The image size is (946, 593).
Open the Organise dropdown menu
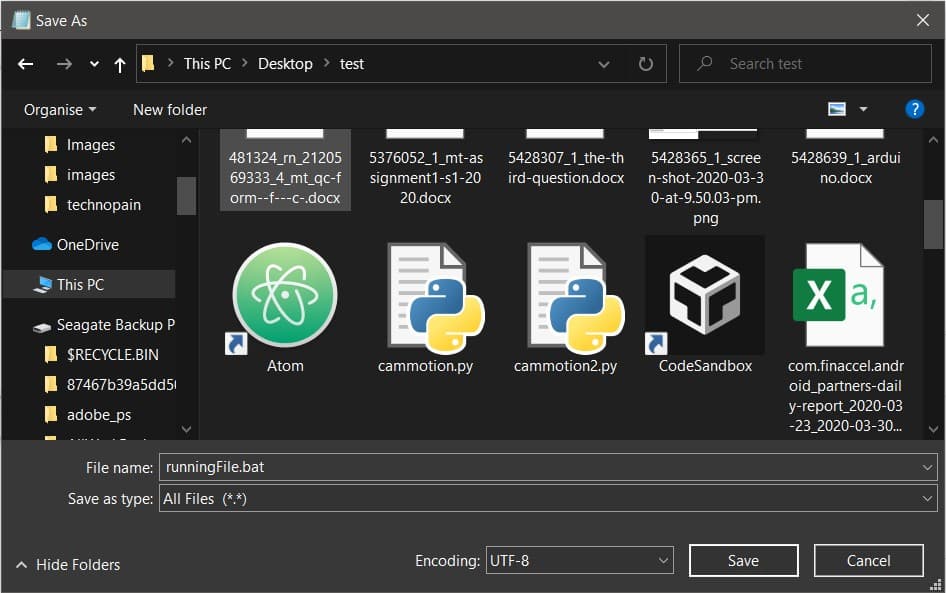(x=60, y=110)
